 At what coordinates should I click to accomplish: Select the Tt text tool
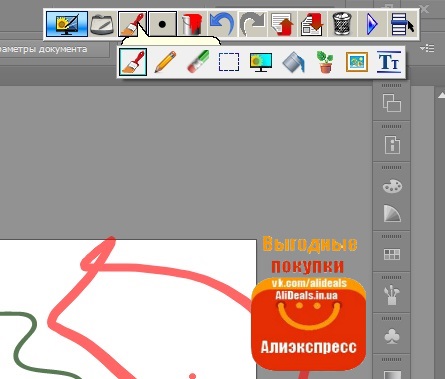tap(389, 62)
